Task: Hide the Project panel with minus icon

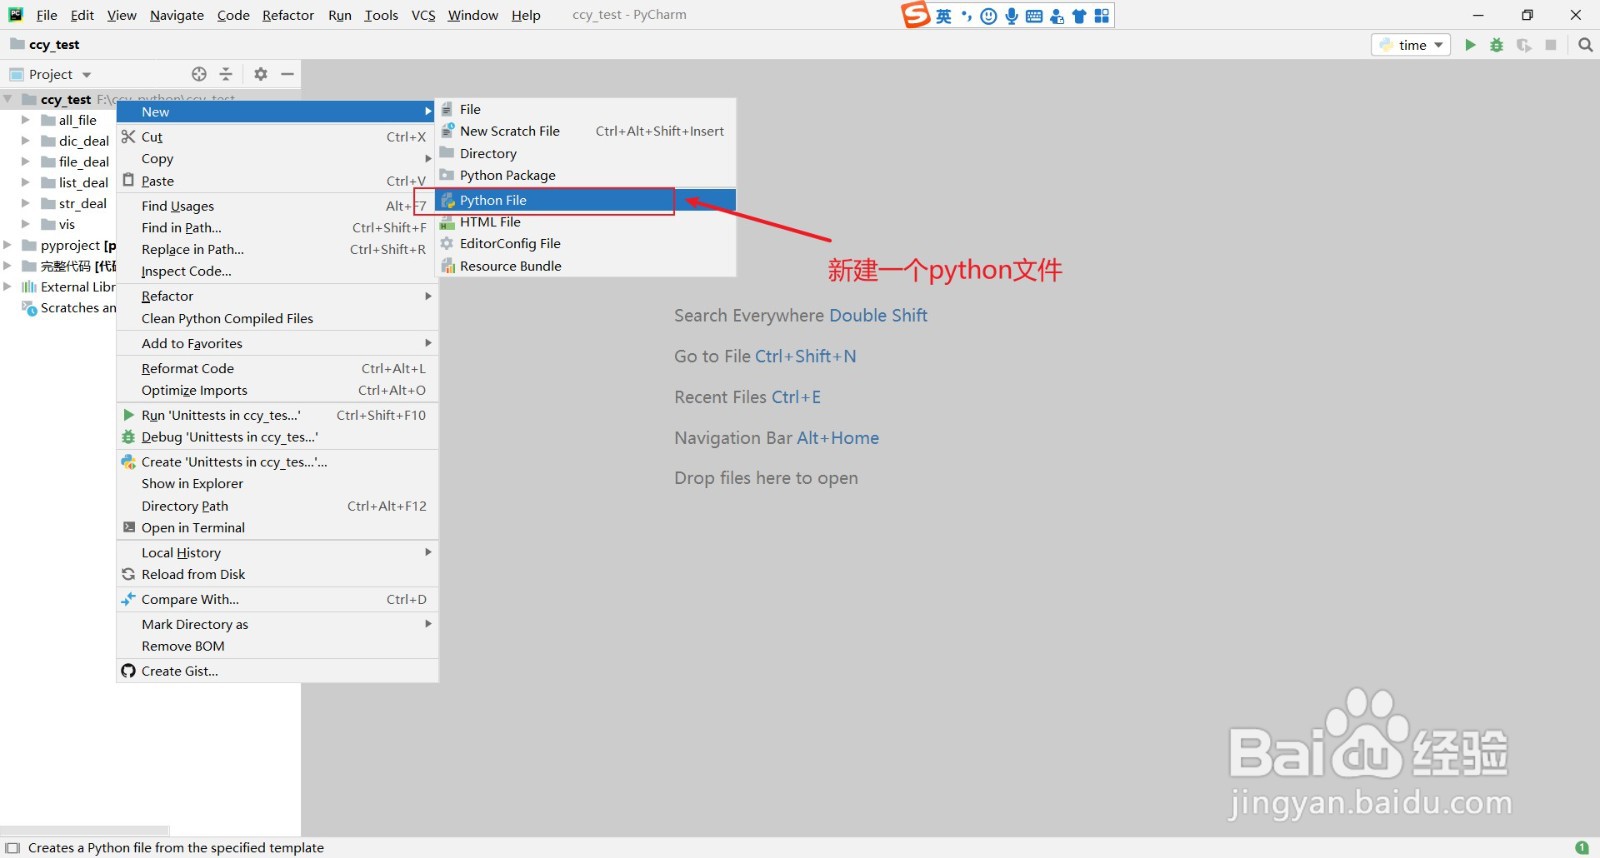Action: (x=287, y=74)
